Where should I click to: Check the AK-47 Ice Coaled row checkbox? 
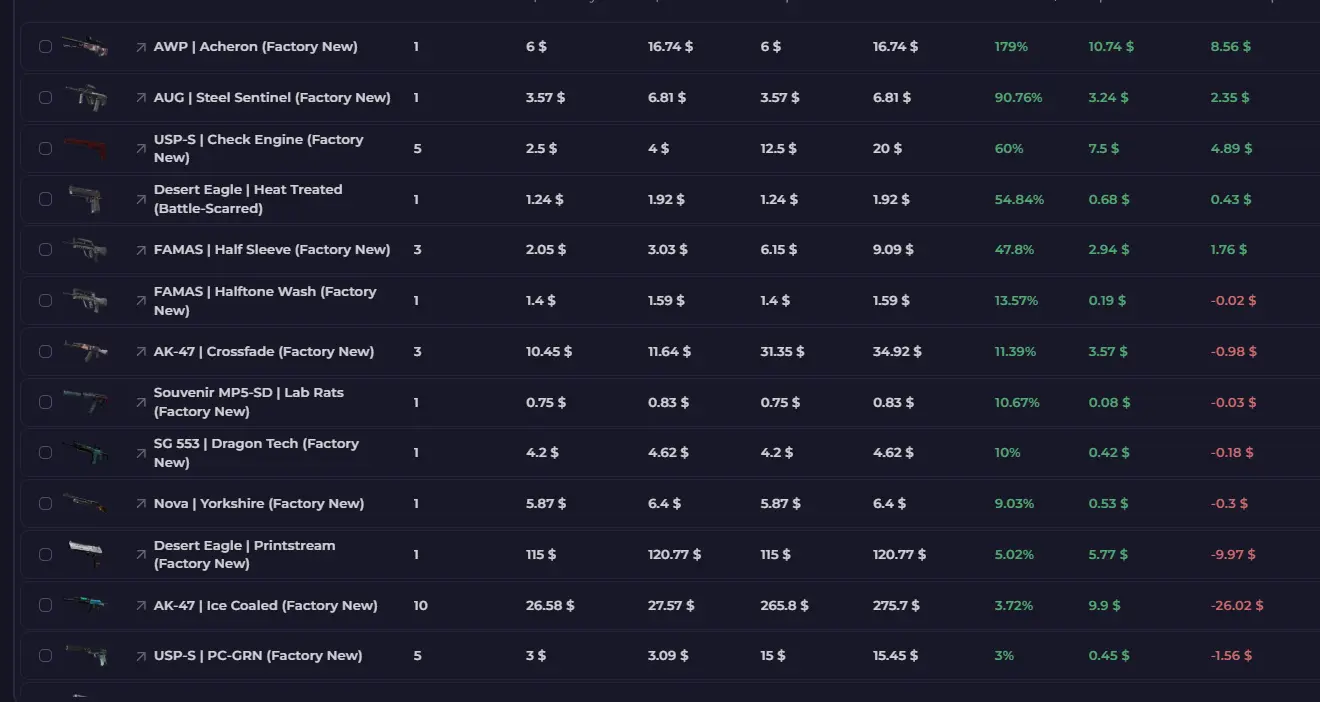pyautogui.click(x=45, y=606)
